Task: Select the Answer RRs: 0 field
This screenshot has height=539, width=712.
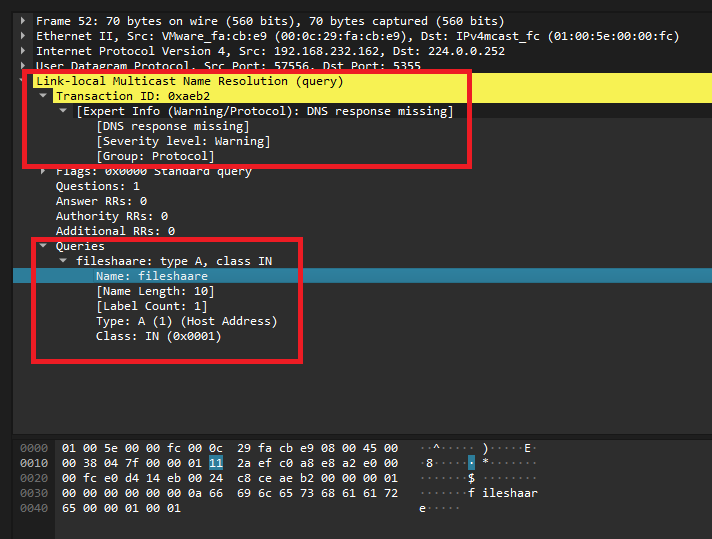Action: click(101, 201)
